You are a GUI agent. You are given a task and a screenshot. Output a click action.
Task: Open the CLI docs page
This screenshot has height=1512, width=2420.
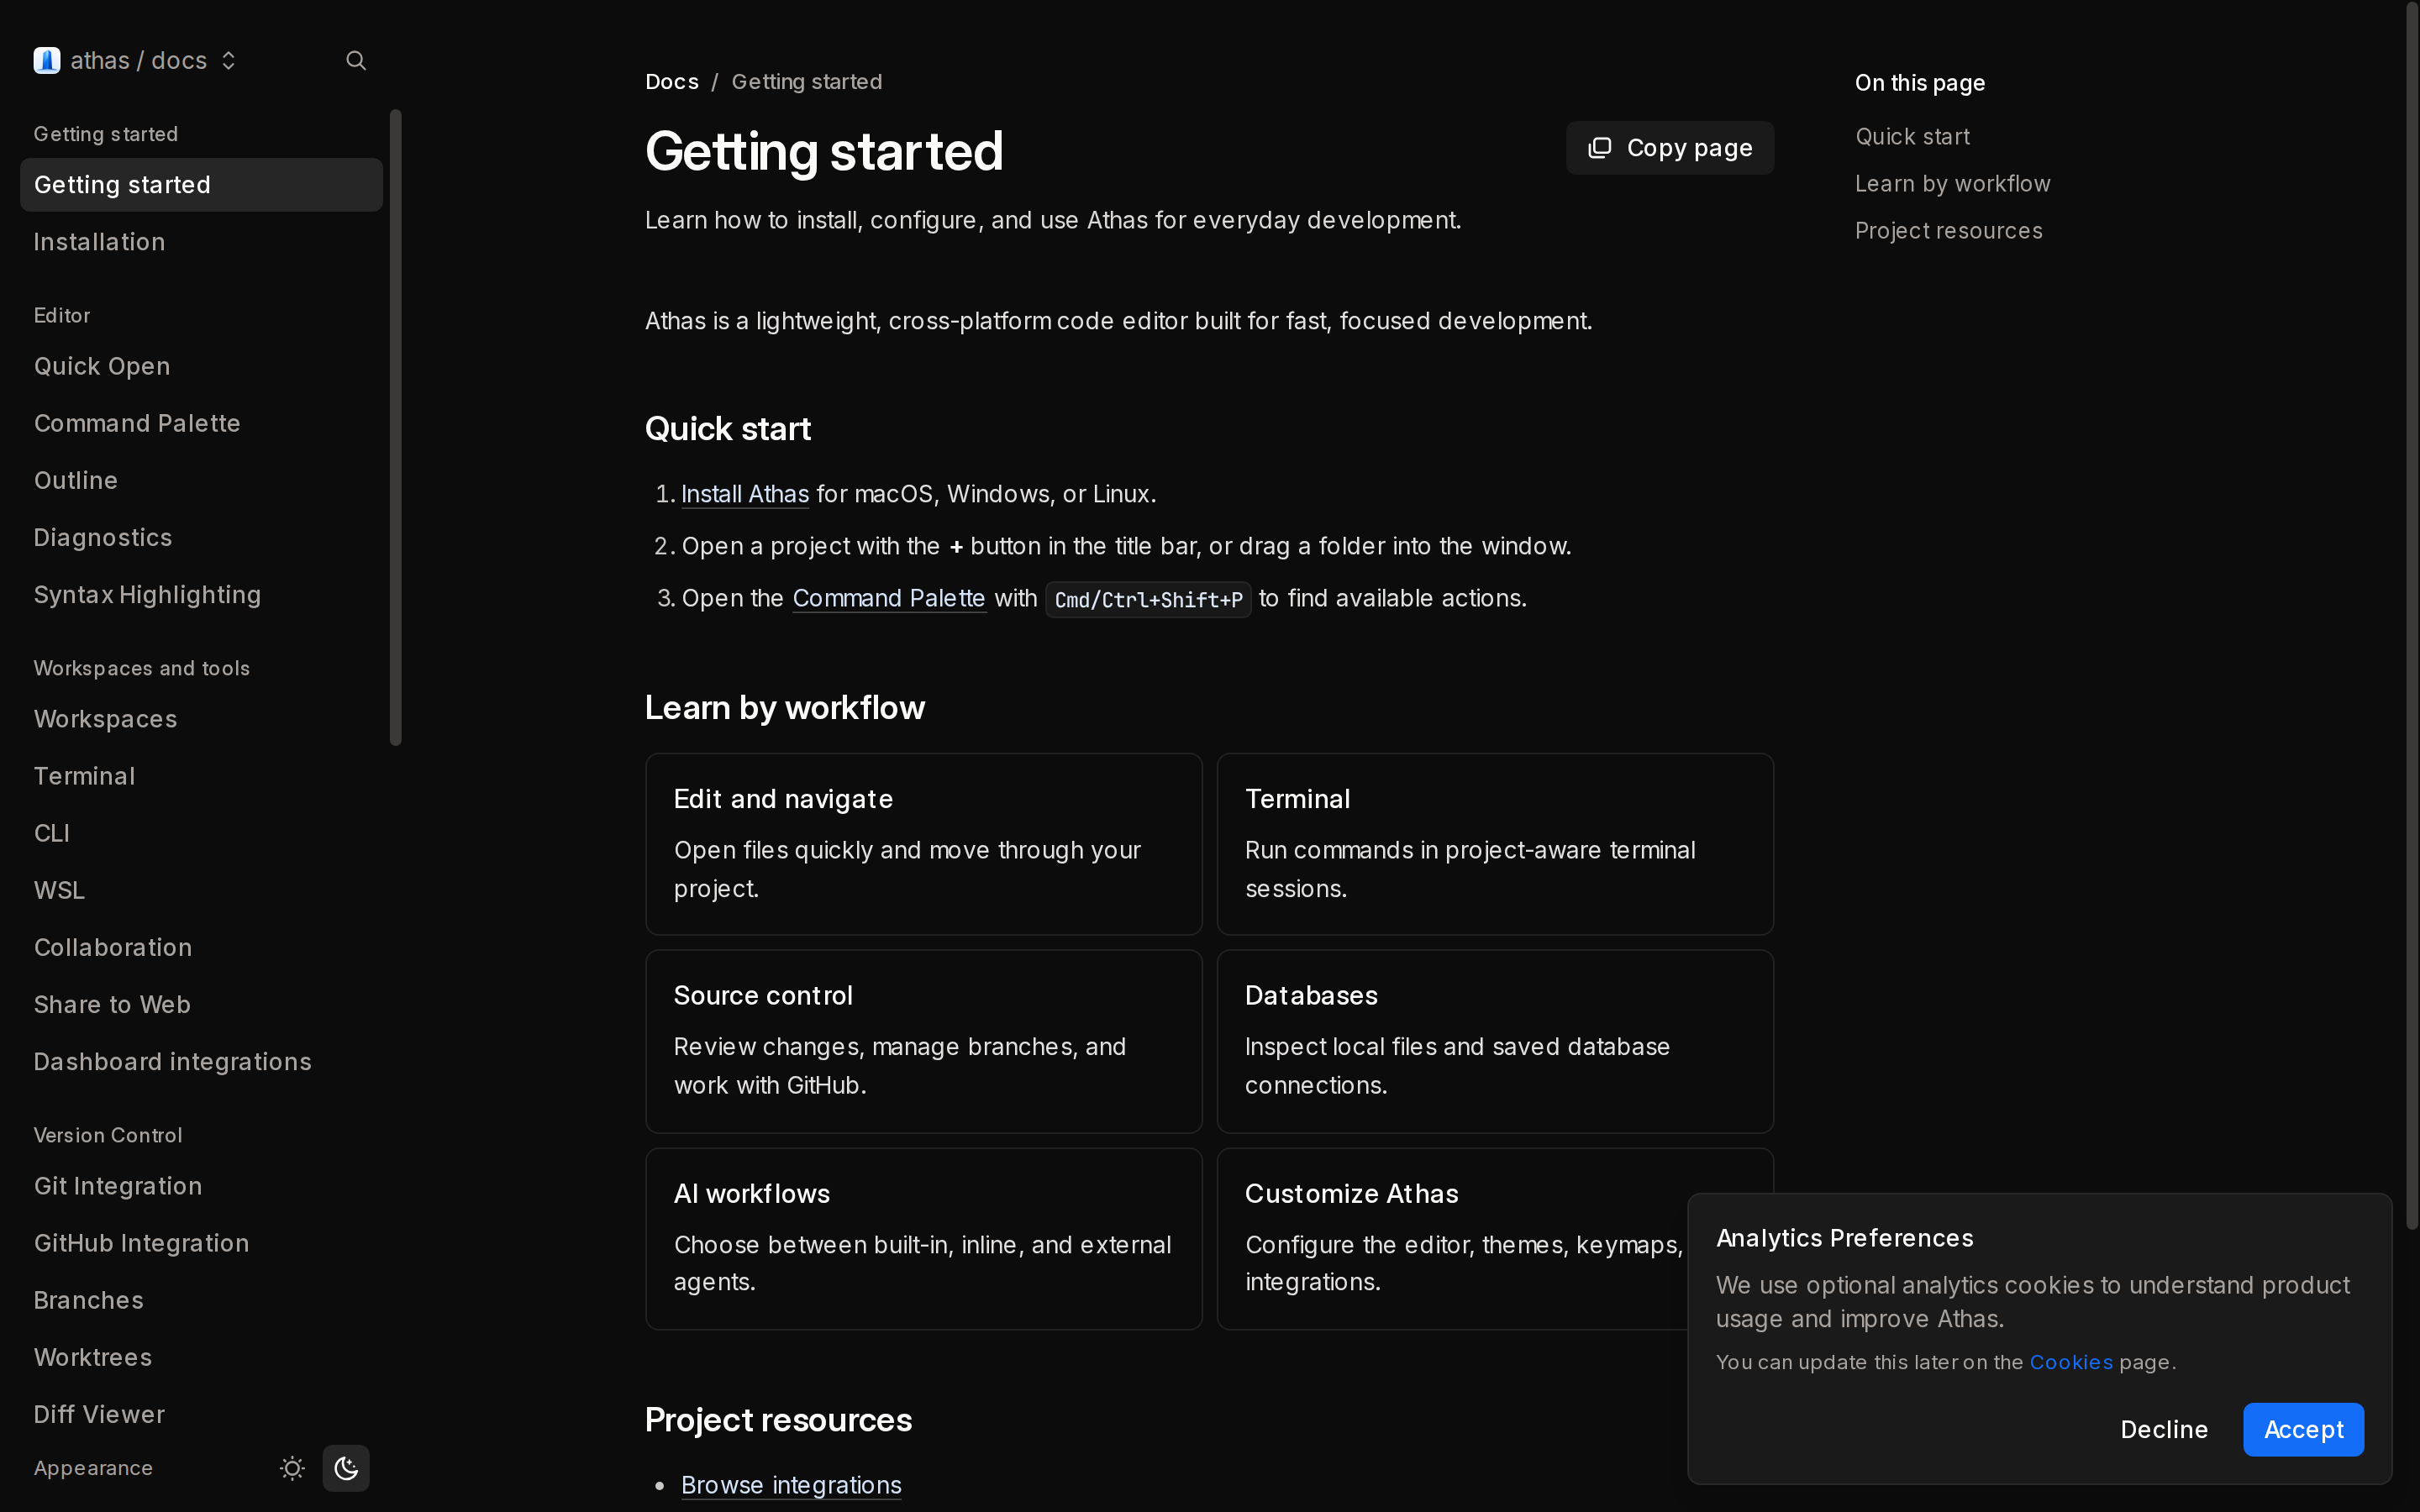click(x=201, y=833)
